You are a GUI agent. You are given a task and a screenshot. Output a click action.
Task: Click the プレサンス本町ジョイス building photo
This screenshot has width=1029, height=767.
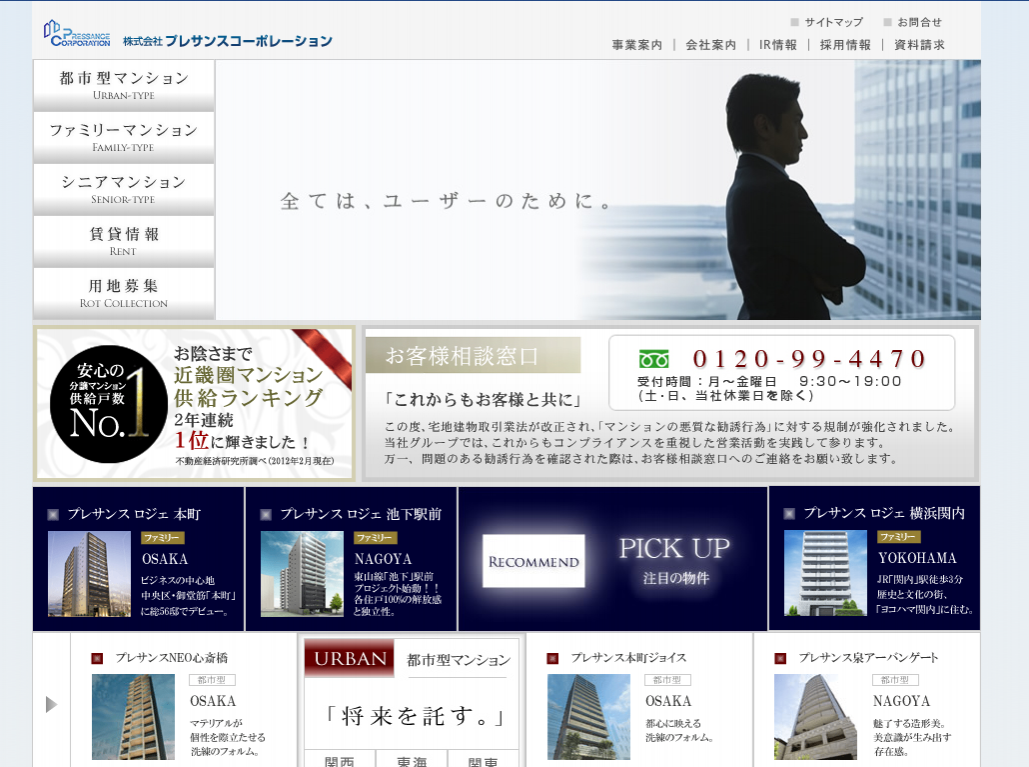tap(588, 716)
